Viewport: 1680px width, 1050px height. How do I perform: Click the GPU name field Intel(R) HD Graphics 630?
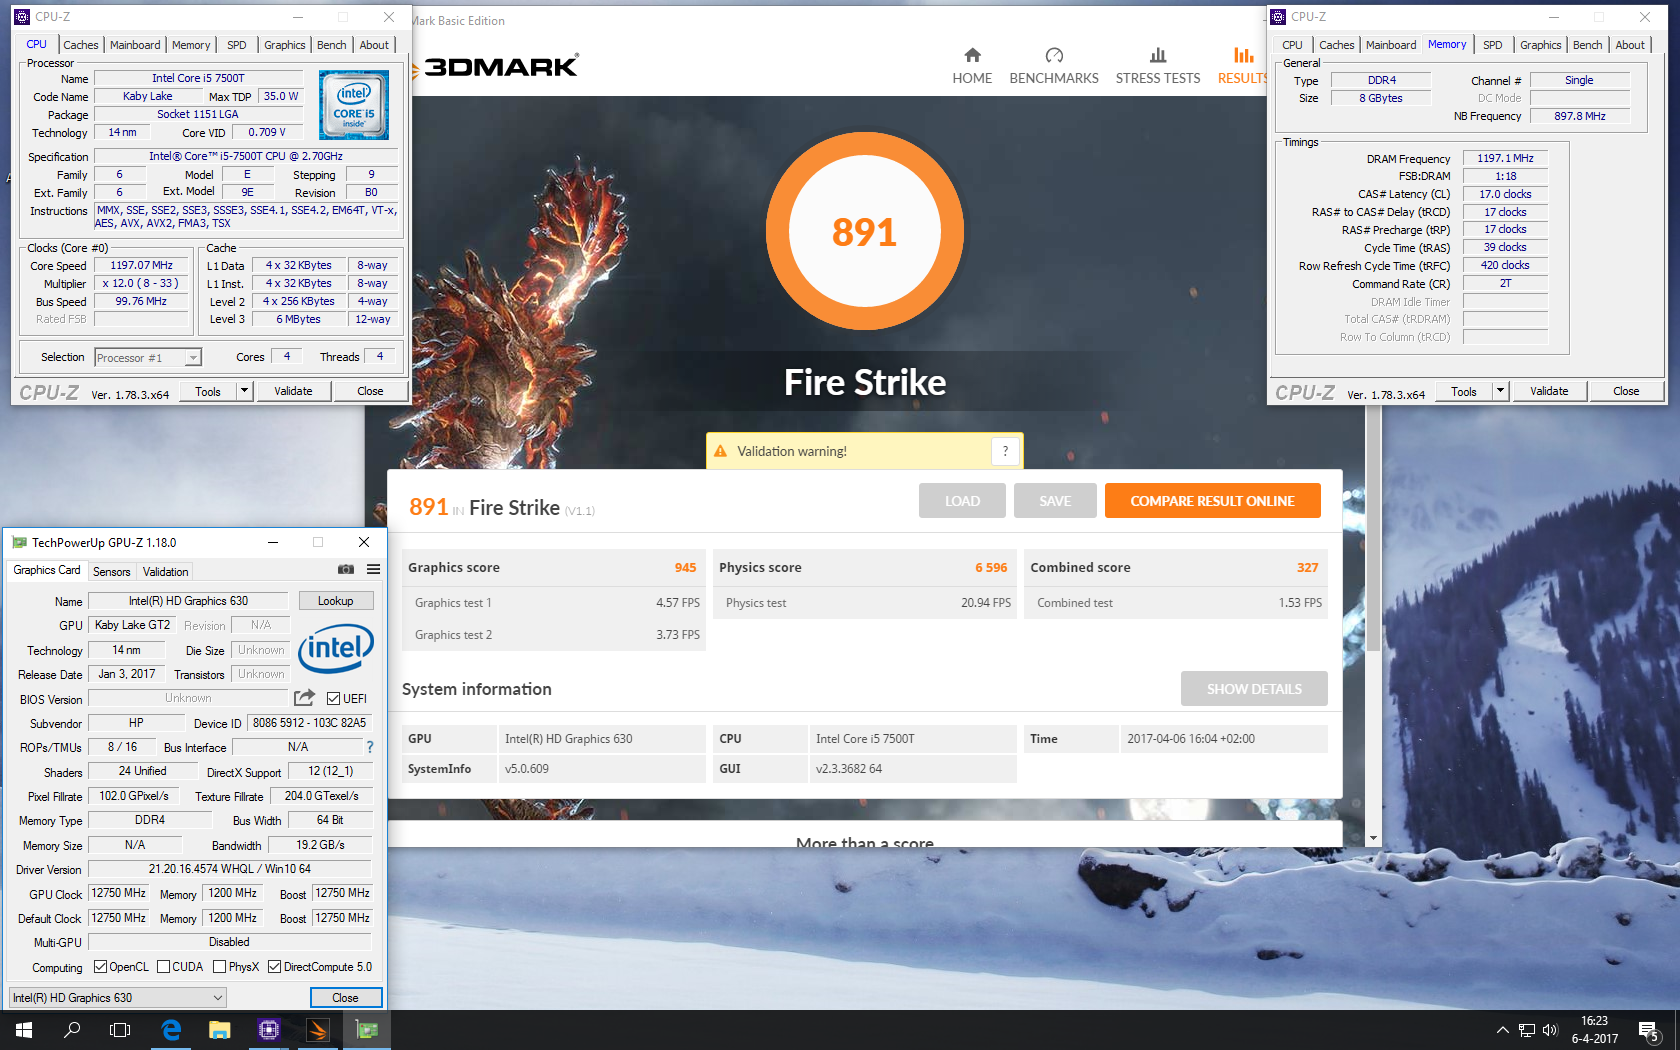pyautogui.click(x=188, y=601)
